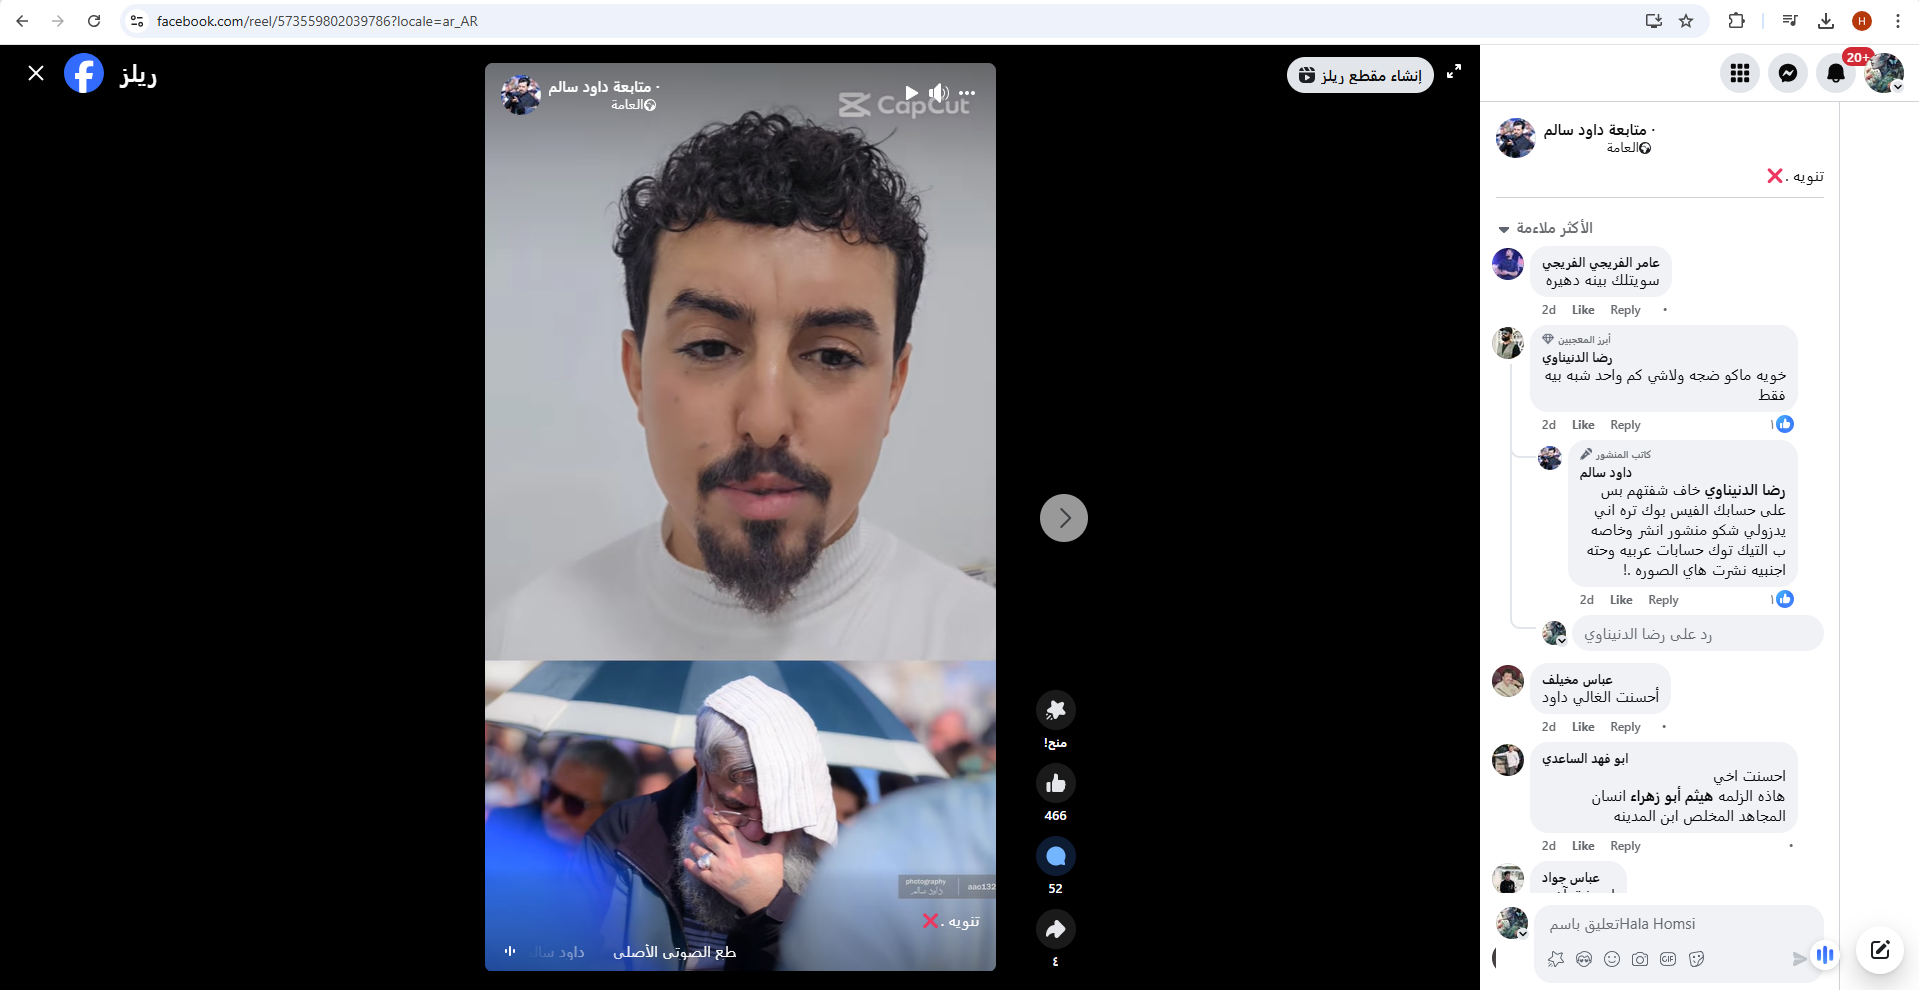Enter fullscreen with expand arrows icon

click(1454, 71)
